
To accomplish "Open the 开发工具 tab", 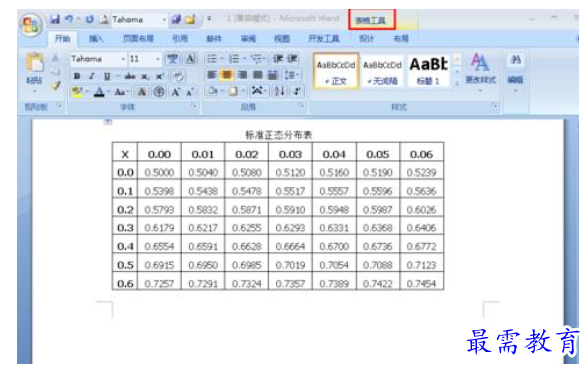I will pyautogui.click(x=324, y=38).
